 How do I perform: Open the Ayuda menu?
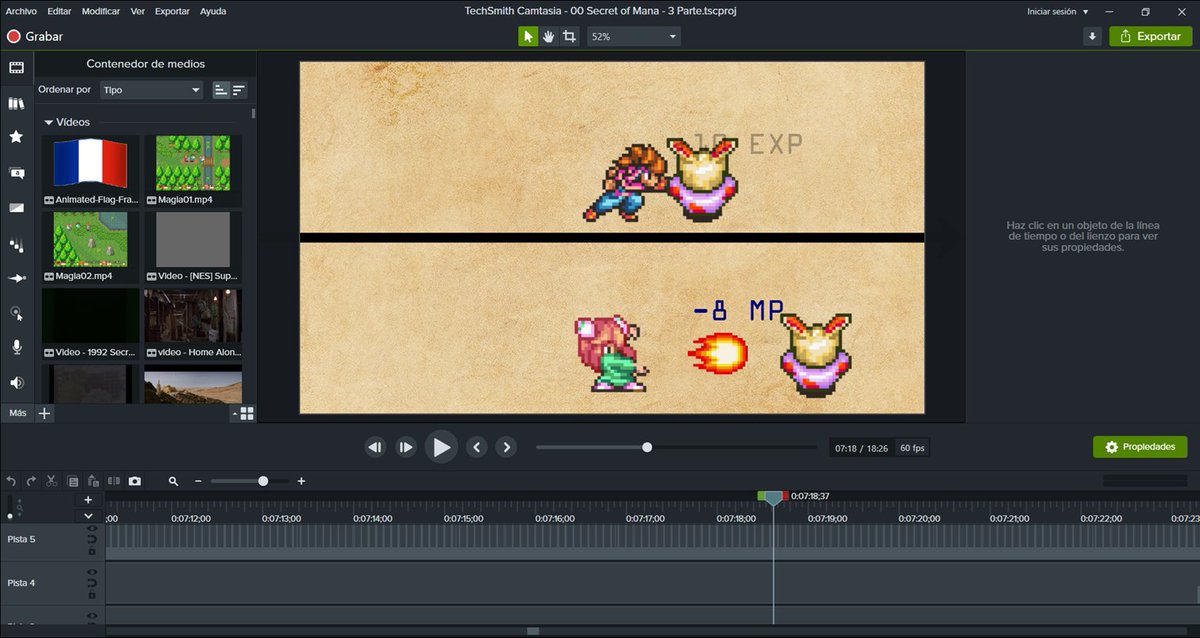(213, 12)
